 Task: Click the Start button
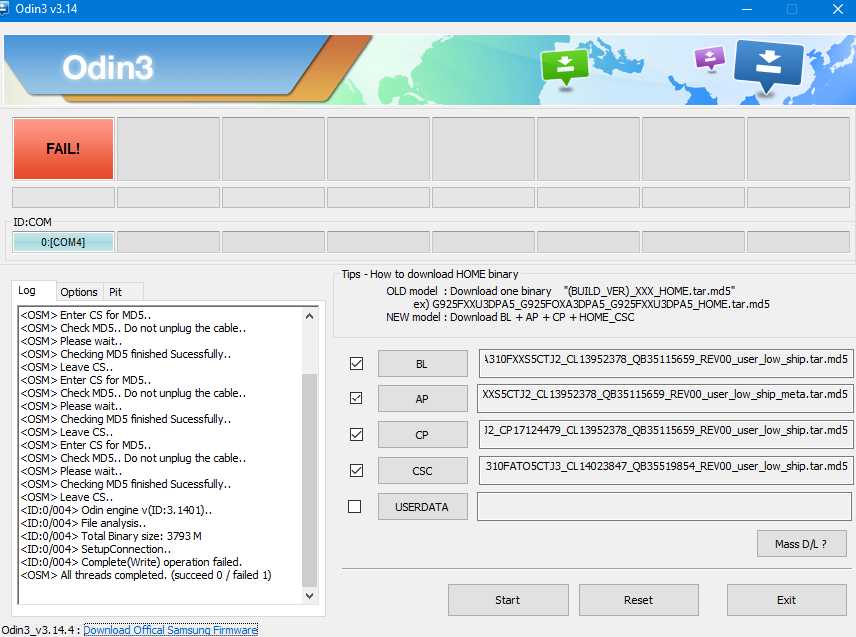pos(508,600)
